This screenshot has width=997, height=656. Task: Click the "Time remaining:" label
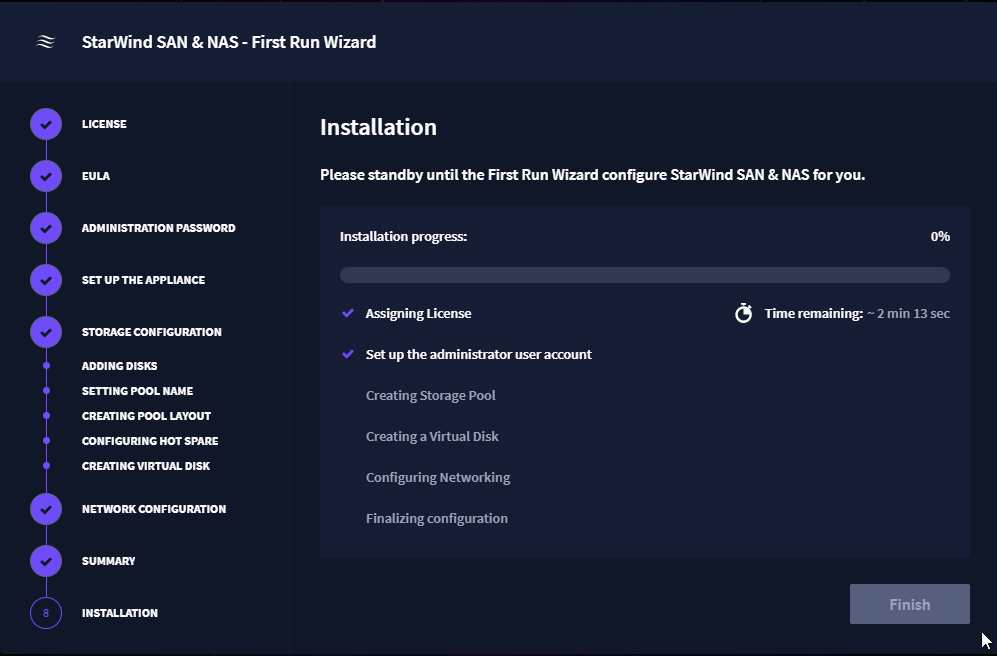[813, 313]
